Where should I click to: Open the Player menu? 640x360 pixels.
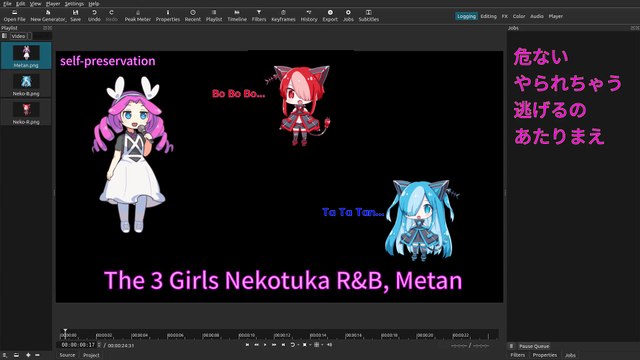(x=53, y=4)
